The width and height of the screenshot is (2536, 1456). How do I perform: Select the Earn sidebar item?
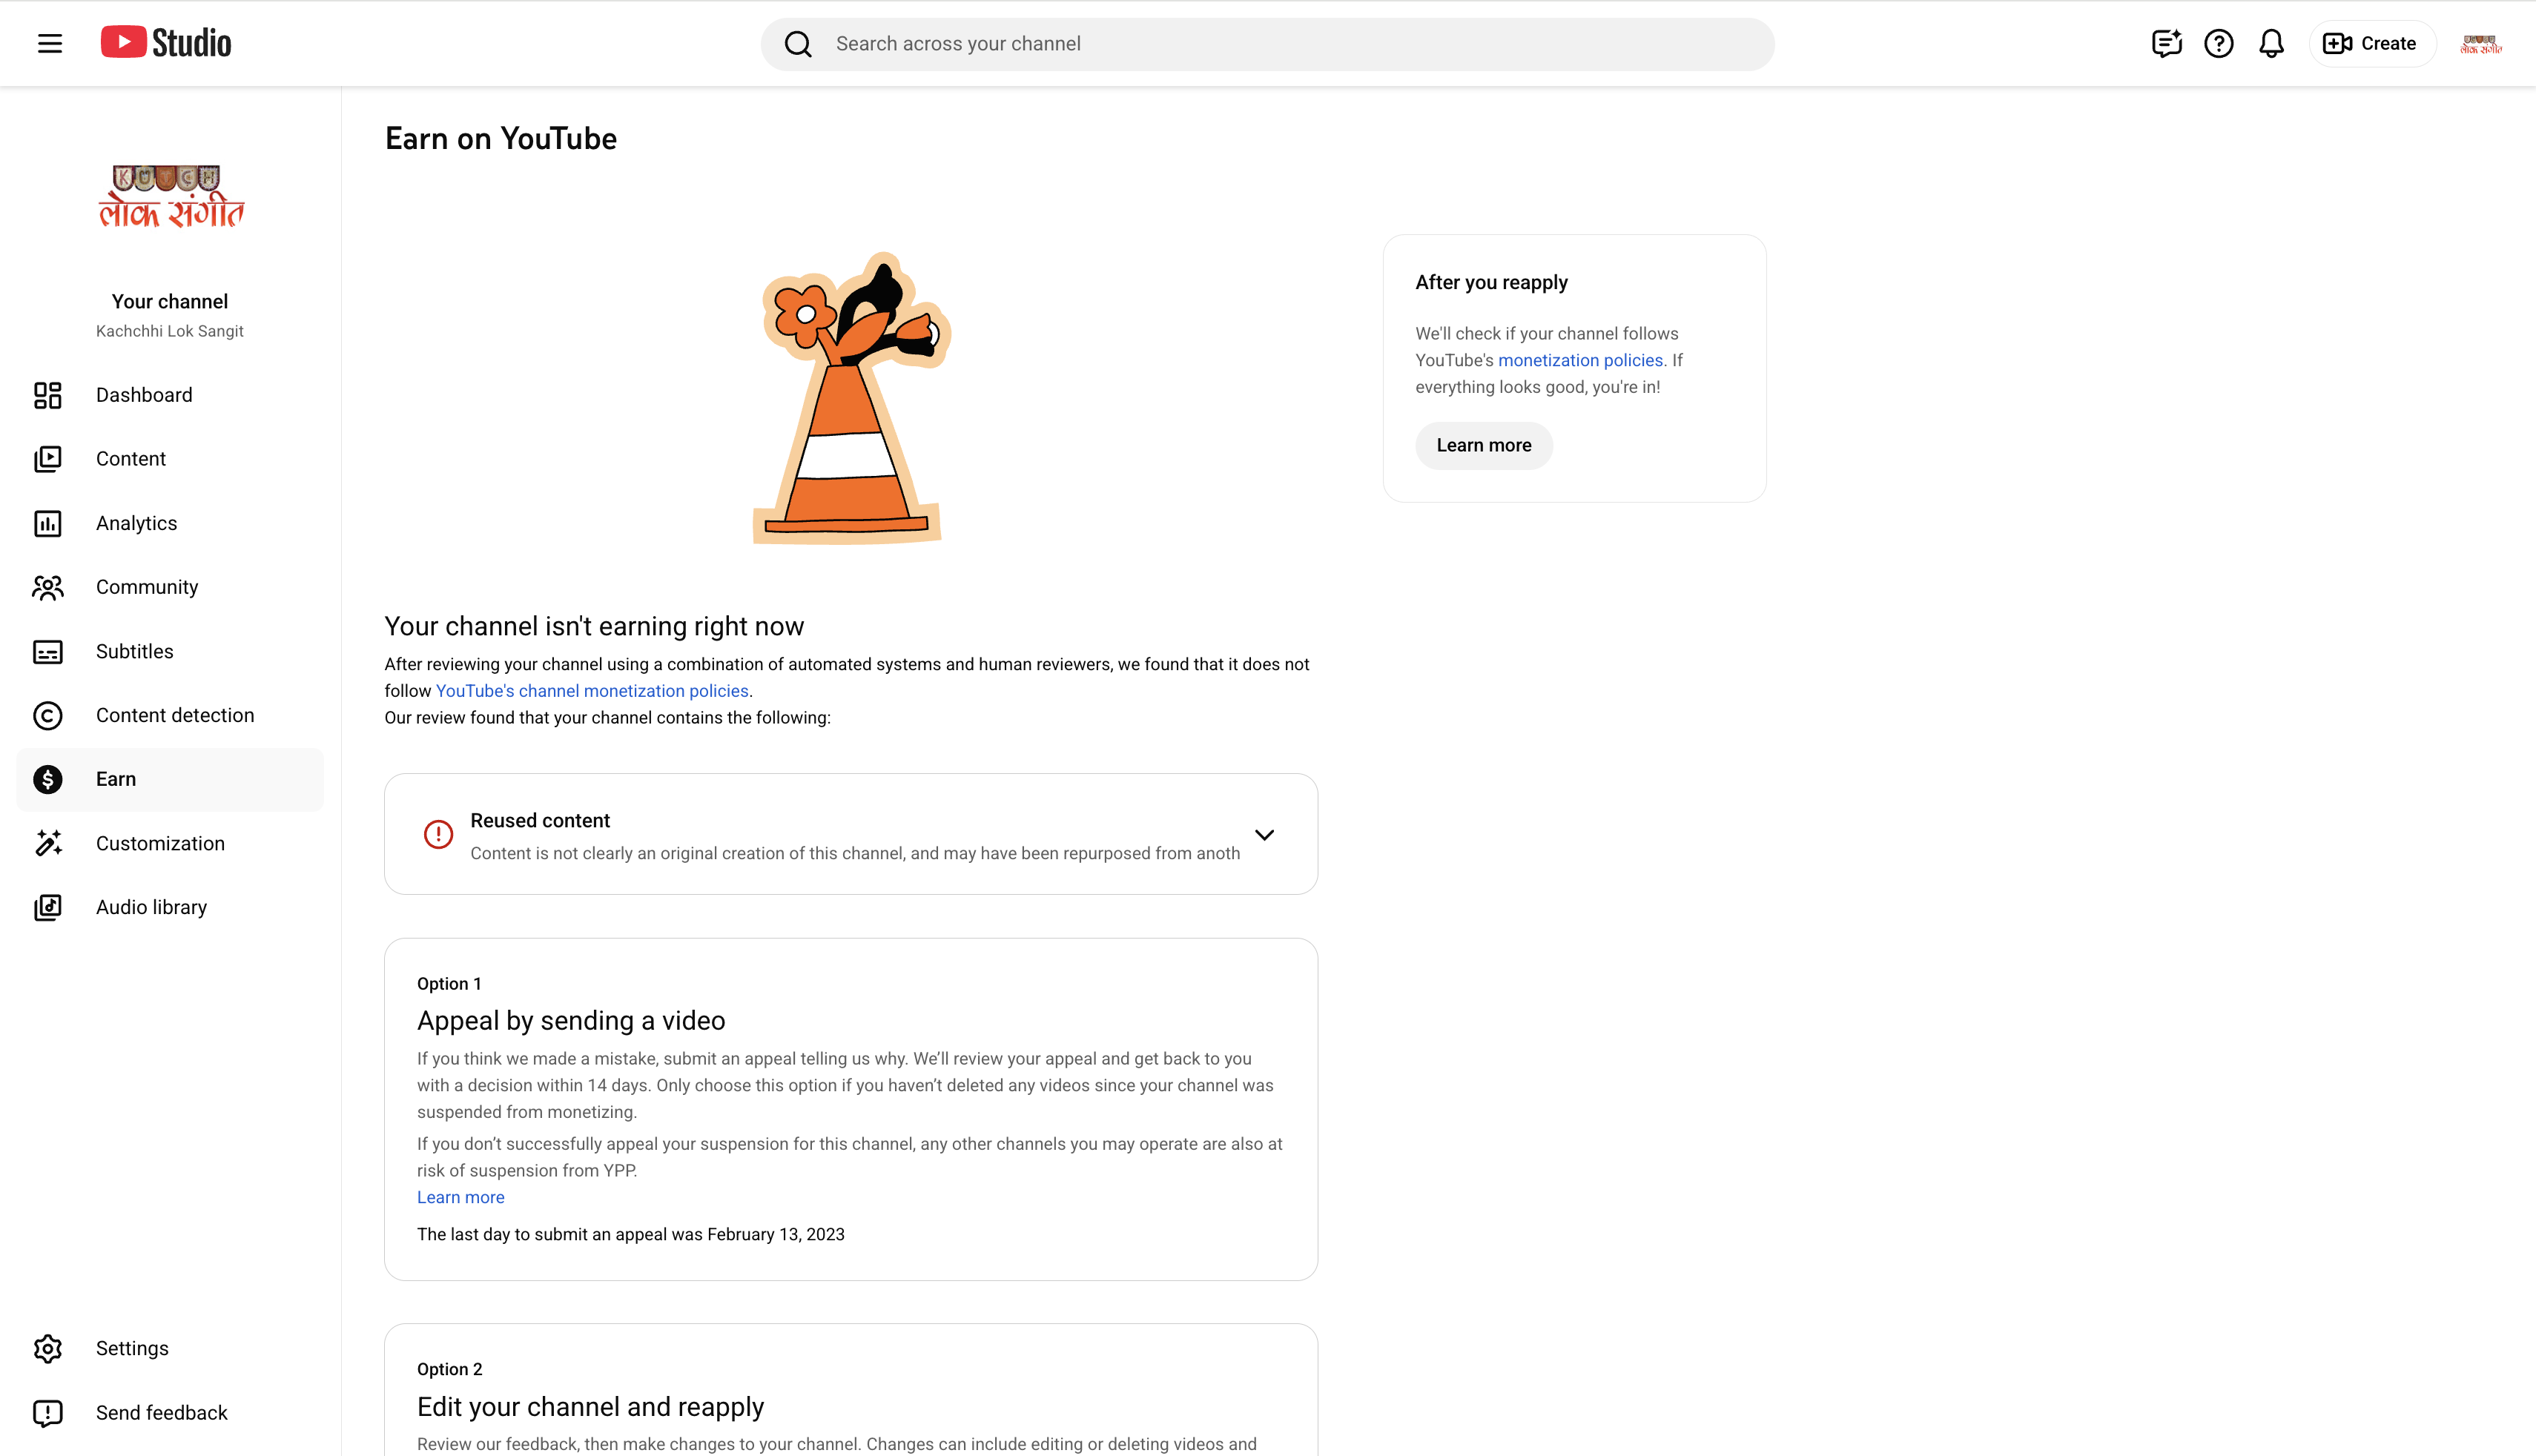pos(170,779)
